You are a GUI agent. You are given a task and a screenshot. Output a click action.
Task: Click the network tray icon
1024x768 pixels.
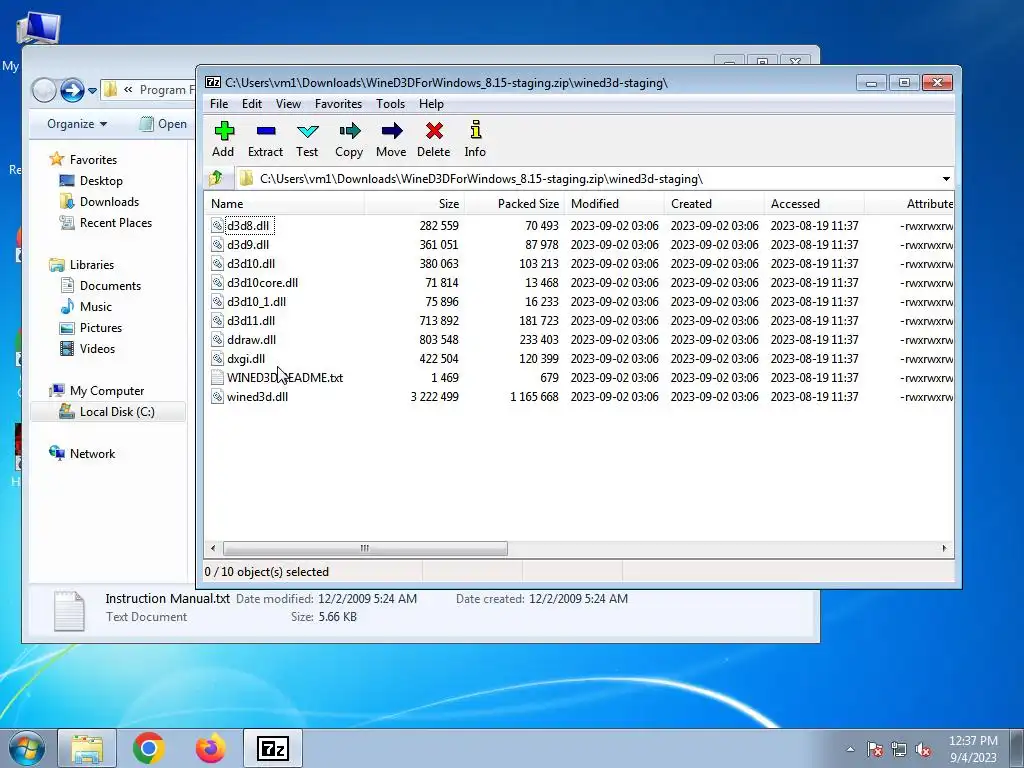coord(899,749)
